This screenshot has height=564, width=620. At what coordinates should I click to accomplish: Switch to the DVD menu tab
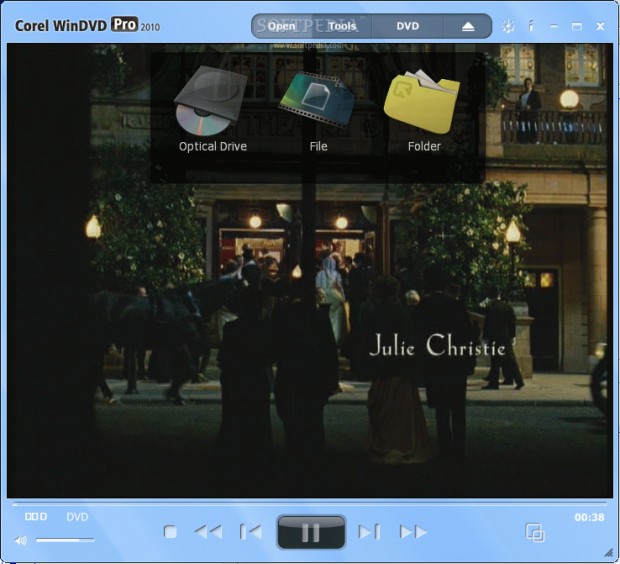click(407, 26)
